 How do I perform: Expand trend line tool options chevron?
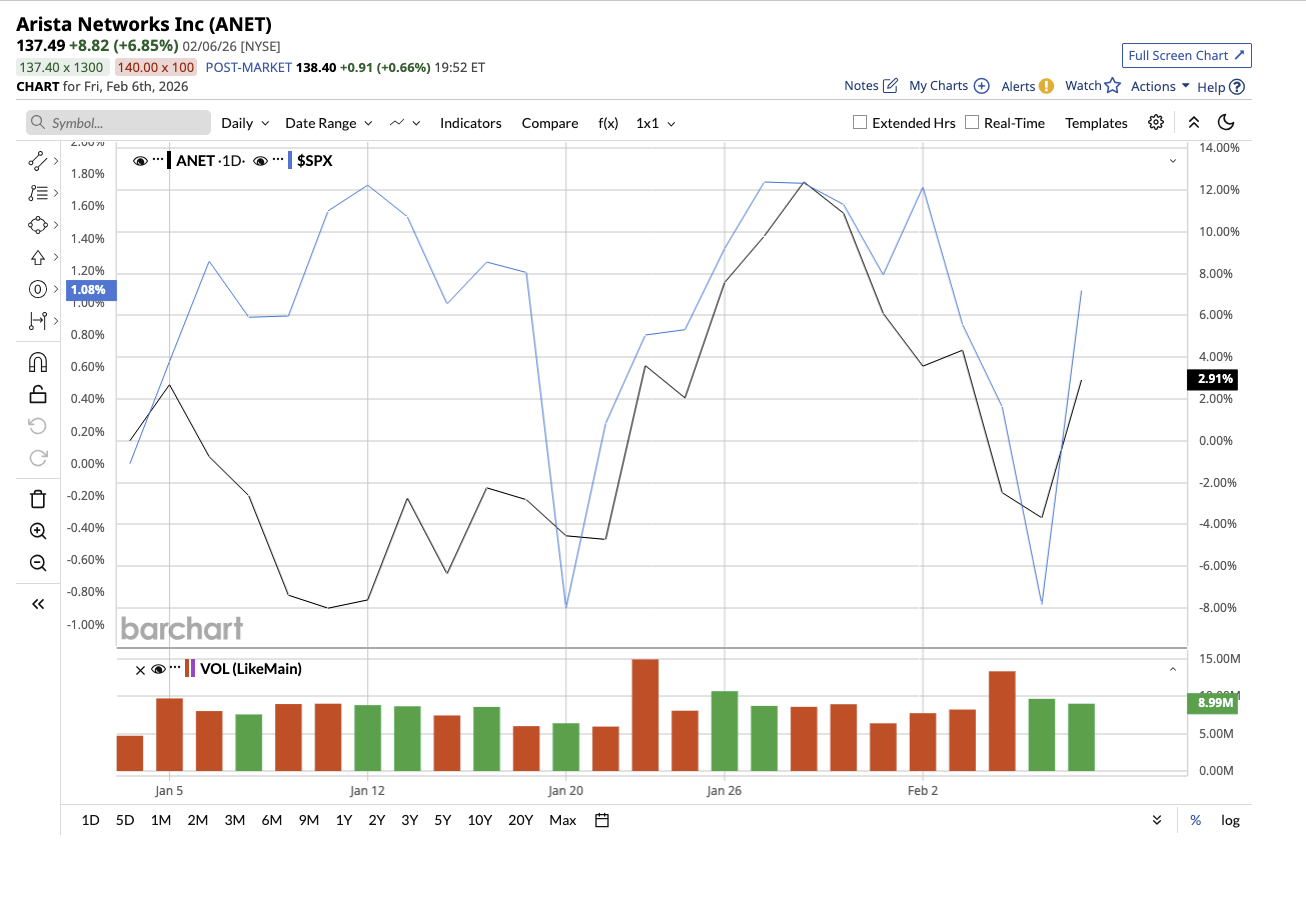(56, 160)
